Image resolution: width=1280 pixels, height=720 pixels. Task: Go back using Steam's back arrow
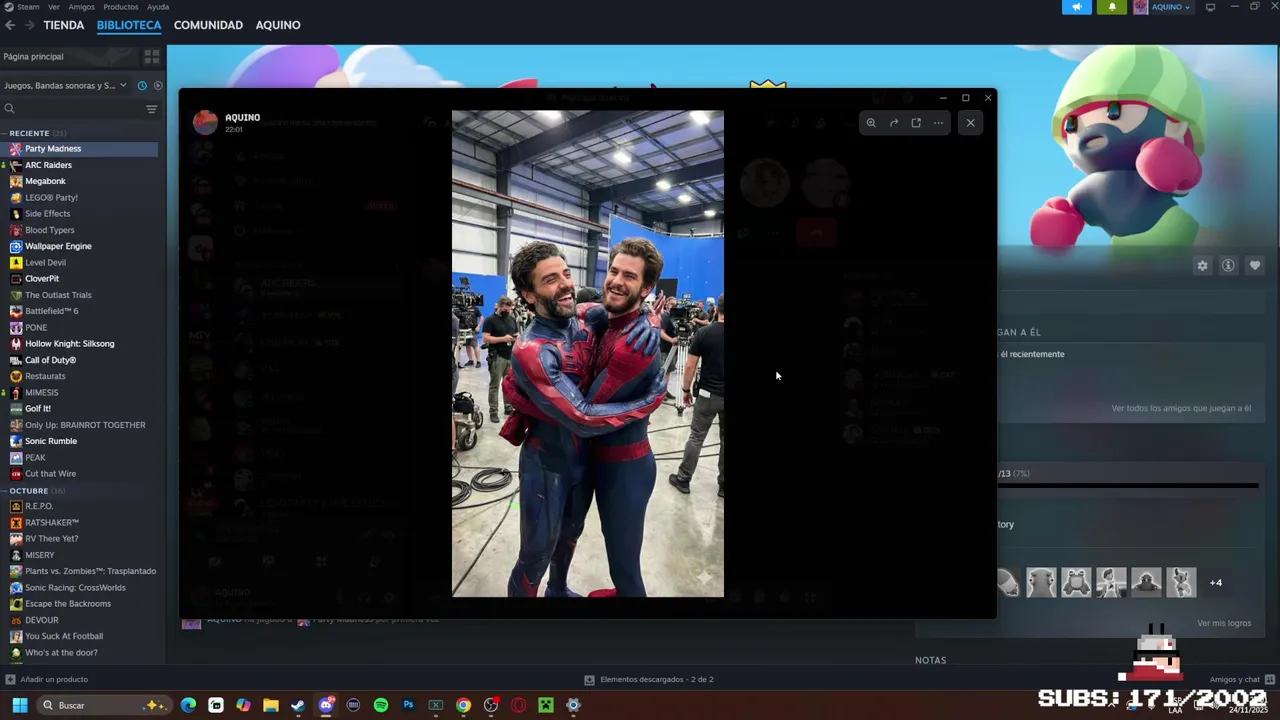10,25
